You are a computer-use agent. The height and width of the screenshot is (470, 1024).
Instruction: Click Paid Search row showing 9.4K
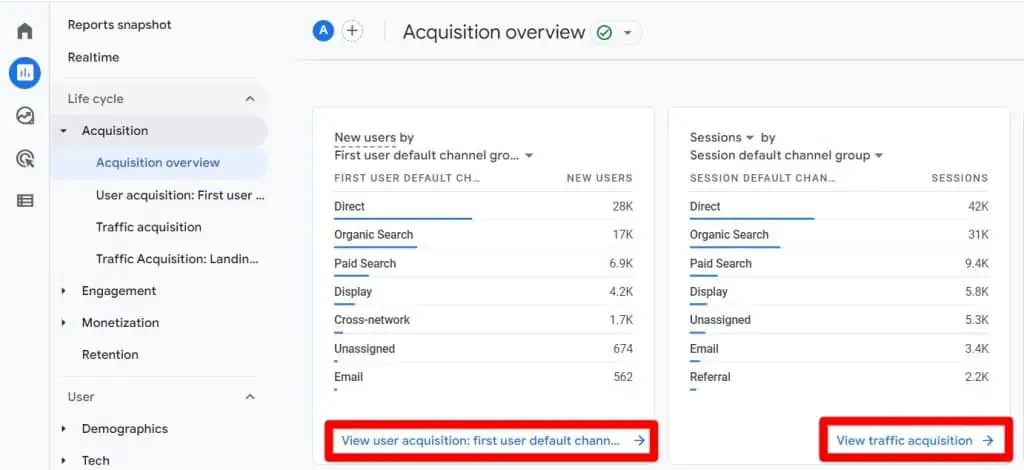839,263
